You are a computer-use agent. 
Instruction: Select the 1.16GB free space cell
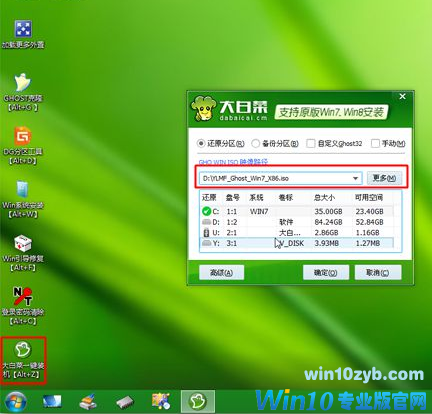(x=367, y=233)
